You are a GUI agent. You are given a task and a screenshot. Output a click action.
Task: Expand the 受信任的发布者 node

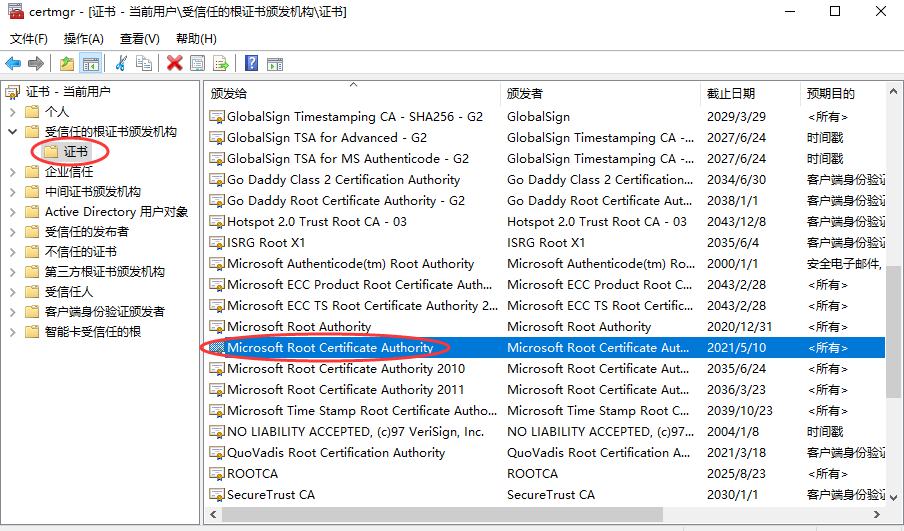click(13, 232)
